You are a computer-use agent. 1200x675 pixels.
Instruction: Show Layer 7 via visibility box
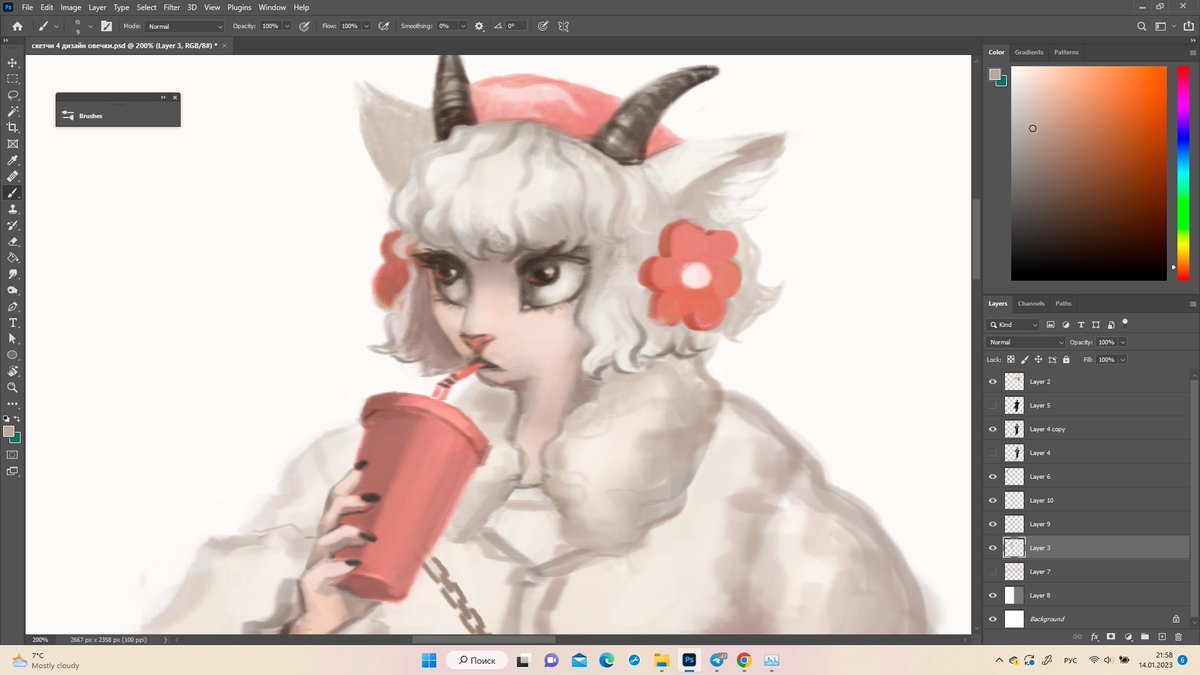pyautogui.click(x=993, y=571)
